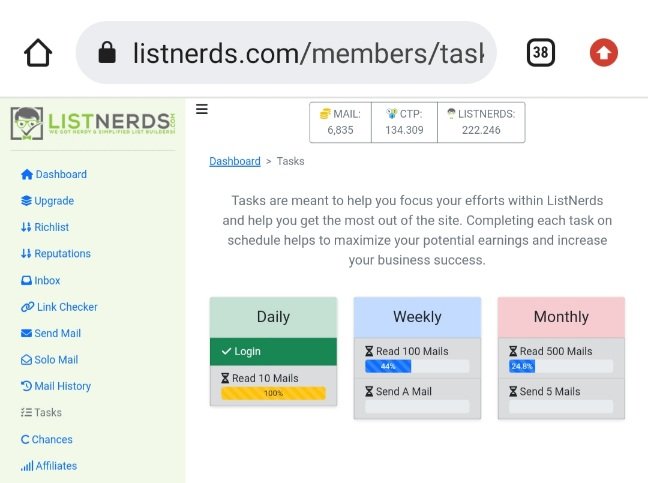
Task: Go to the Upgrade page
Action: [x=48, y=201]
